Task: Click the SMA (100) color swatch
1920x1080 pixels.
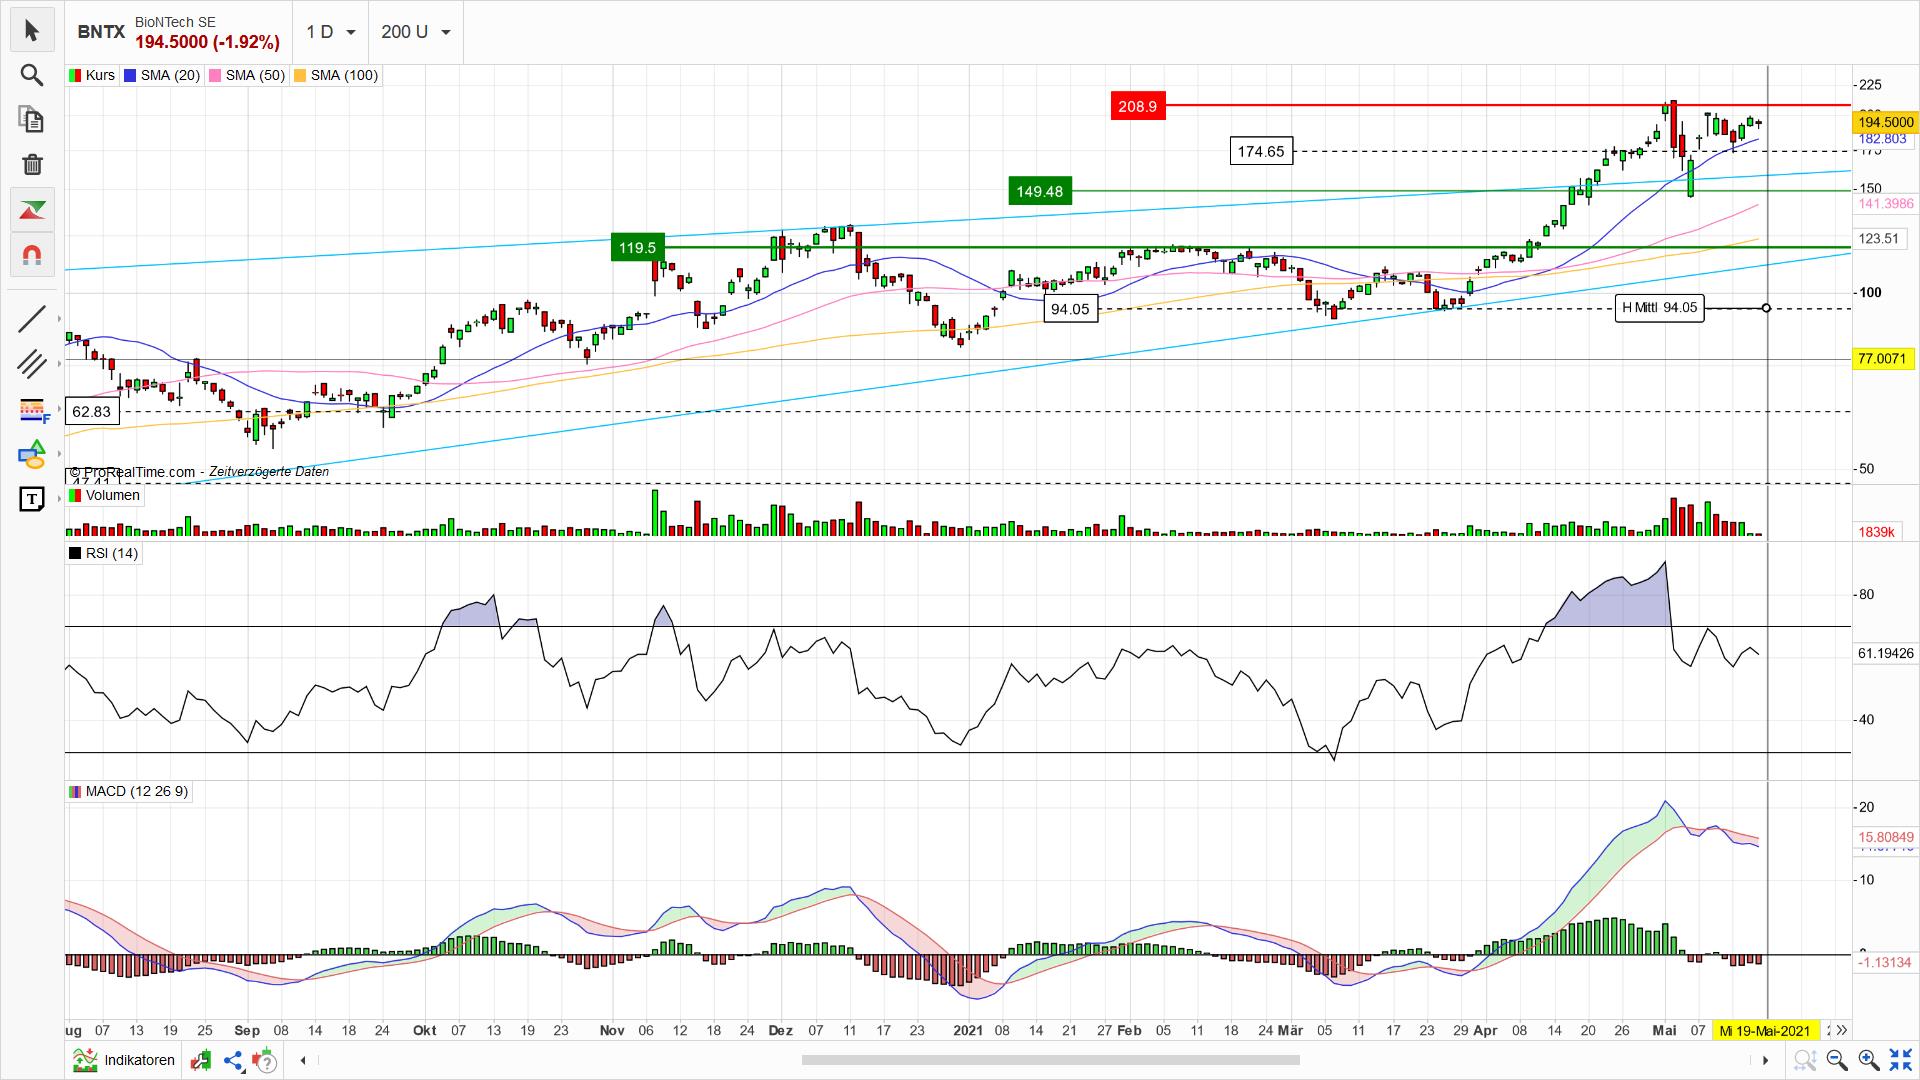Action: (301, 75)
